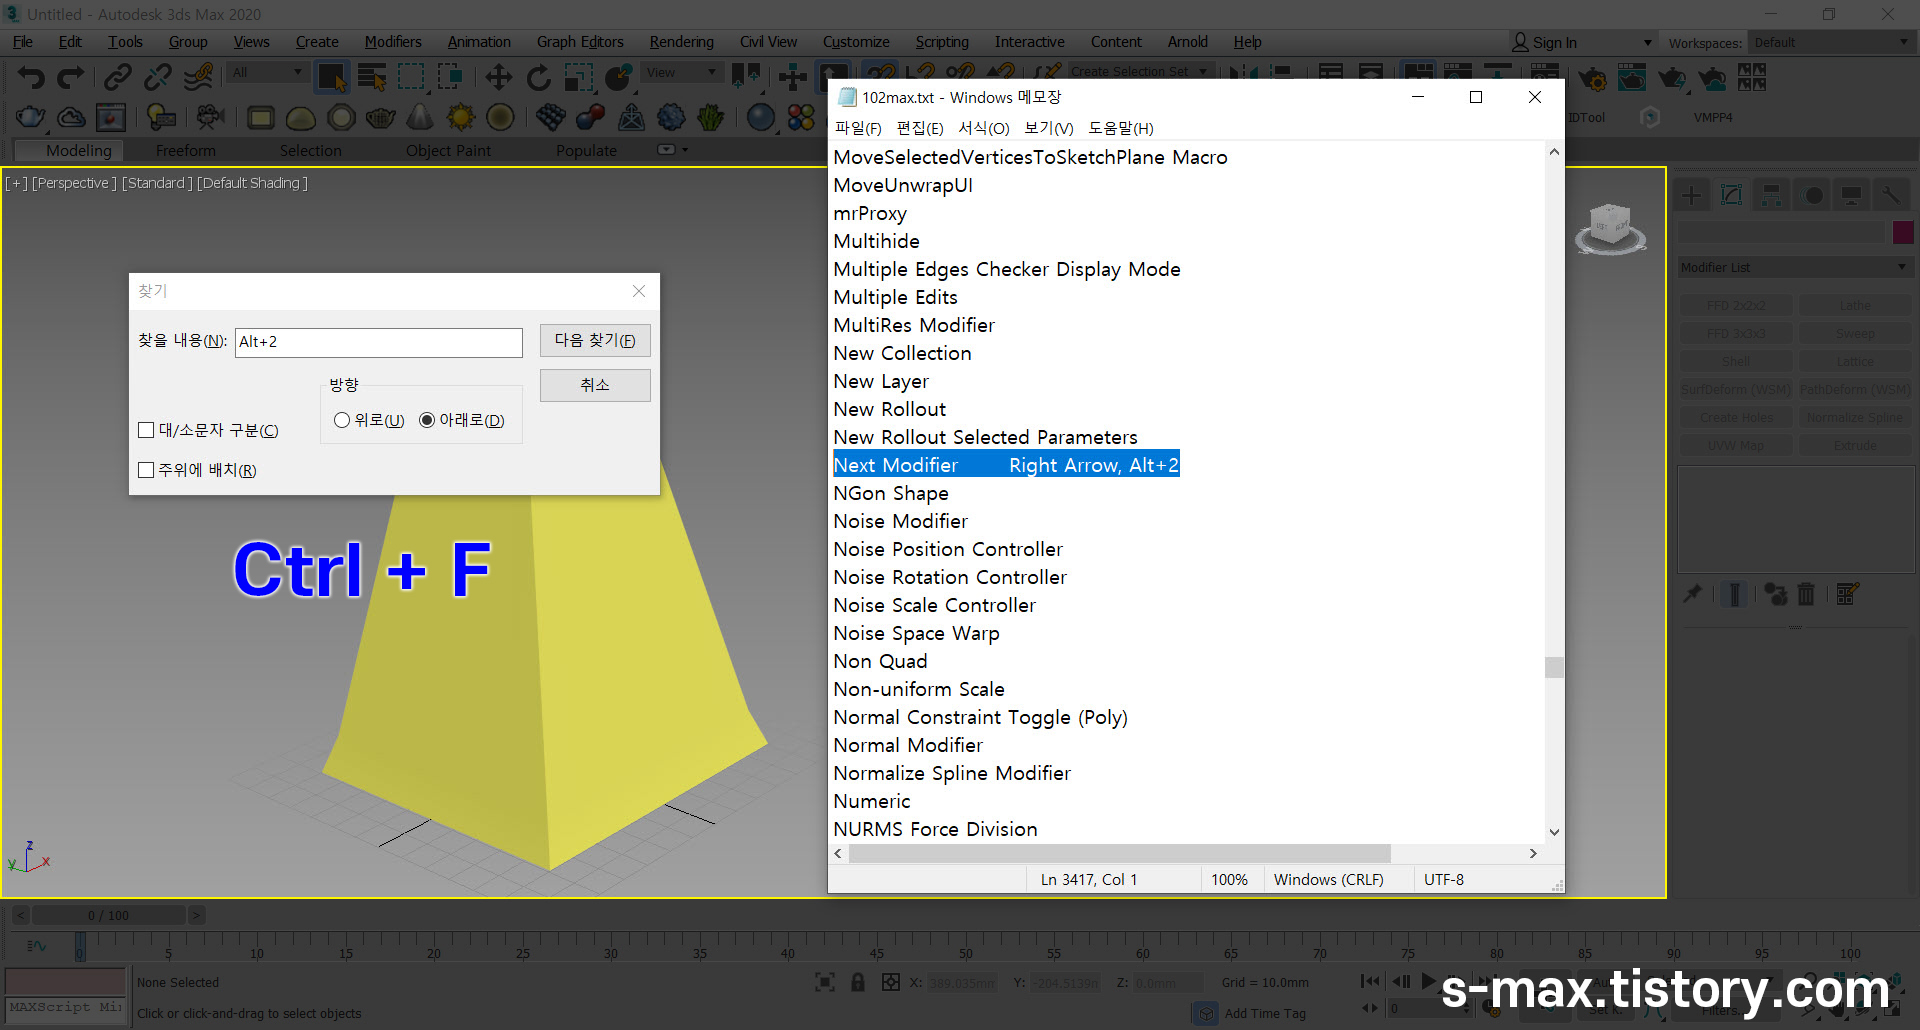The image size is (1920, 1030).
Task: Activate Select and Rotate tool
Action: 539,77
